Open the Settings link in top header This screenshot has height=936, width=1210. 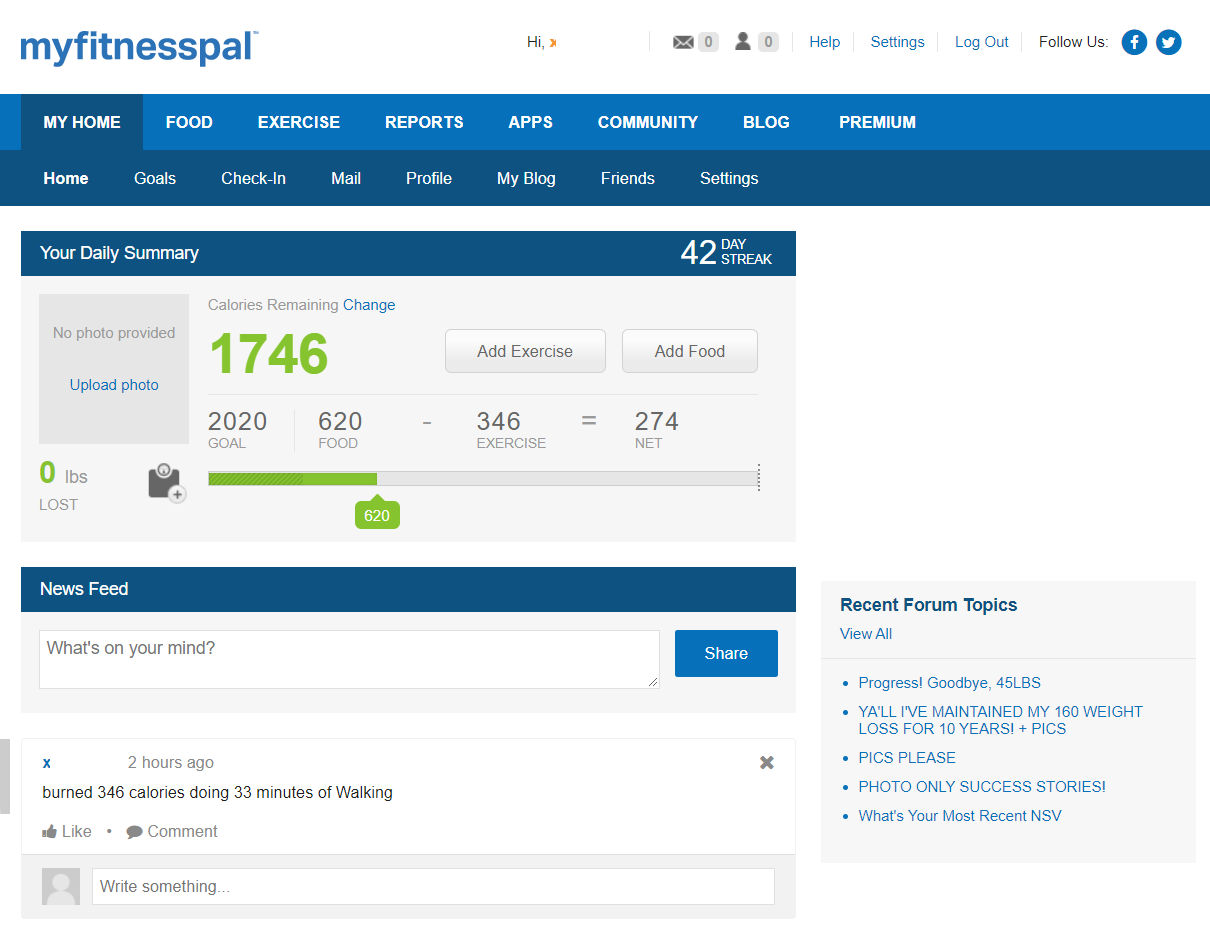pos(897,42)
